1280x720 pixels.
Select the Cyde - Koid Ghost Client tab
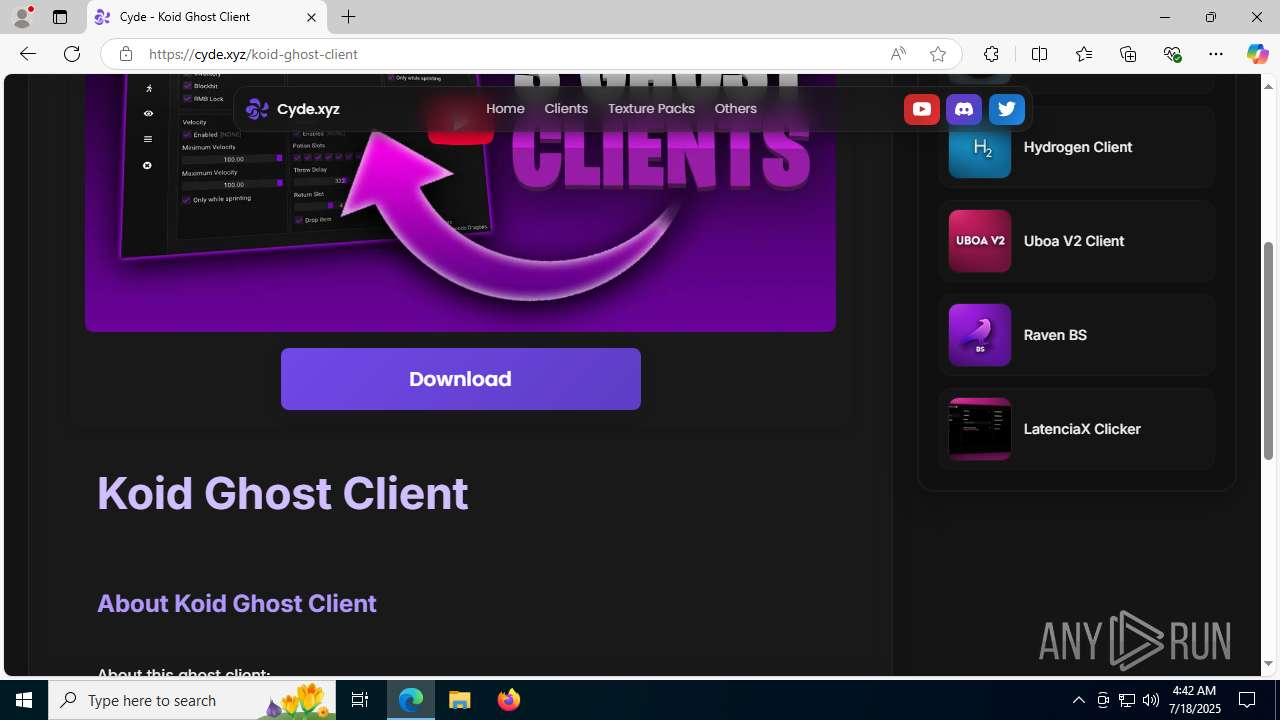coord(207,17)
